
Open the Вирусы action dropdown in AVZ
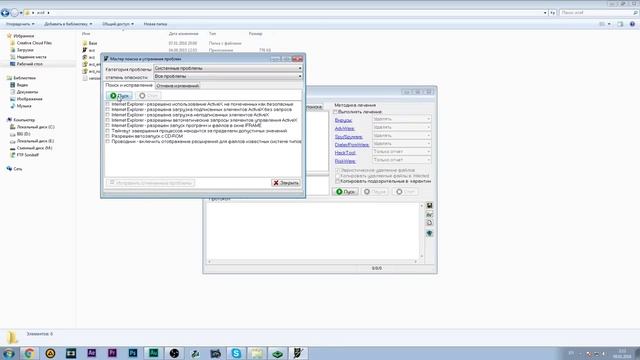402,119
